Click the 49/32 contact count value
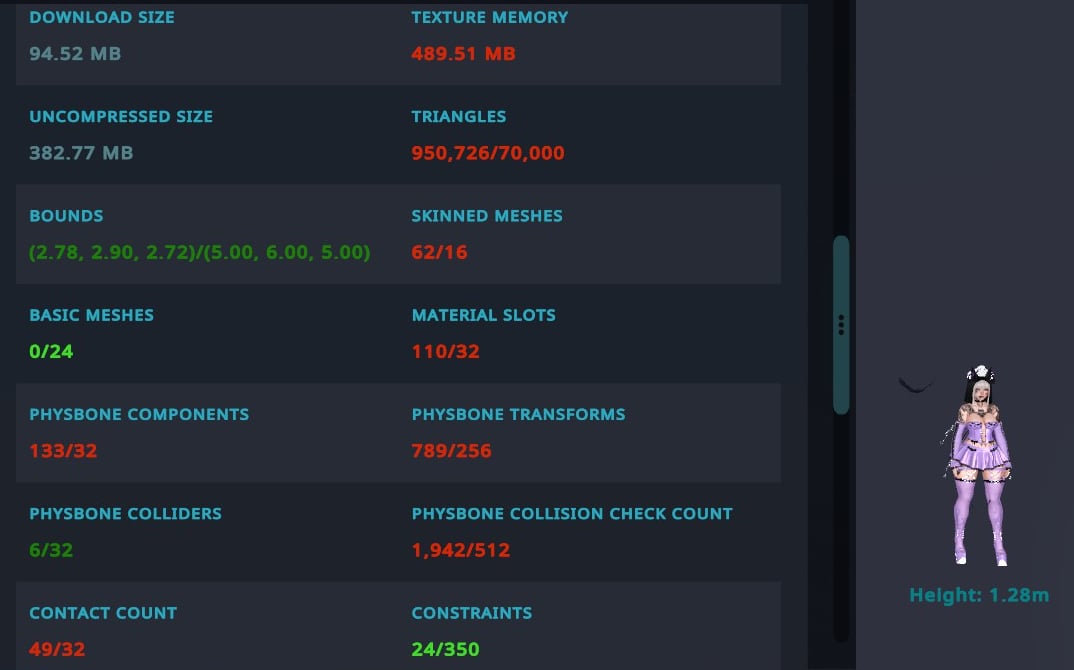This screenshot has width=1074, height=670. [57, 649]
